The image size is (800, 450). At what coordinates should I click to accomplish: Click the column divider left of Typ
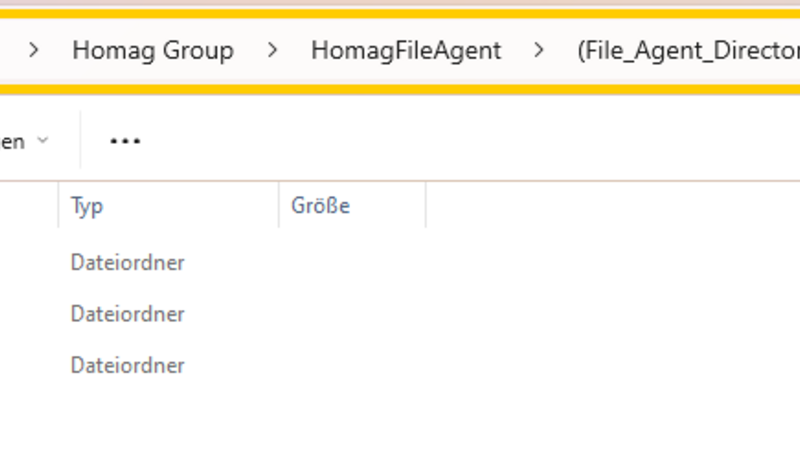[58, 206]
